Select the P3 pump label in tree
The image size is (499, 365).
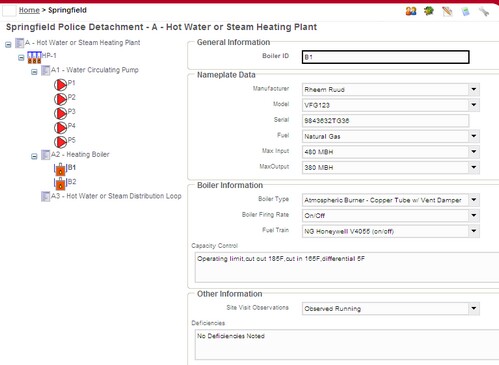71,112
